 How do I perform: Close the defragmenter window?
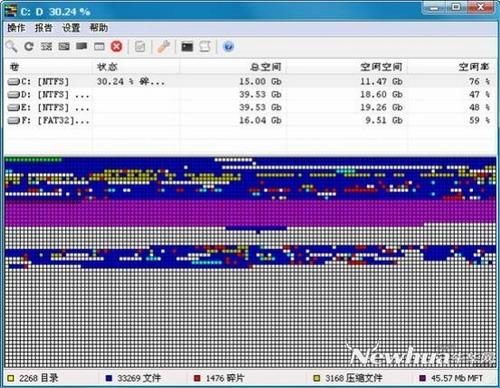tap(480, 7)
